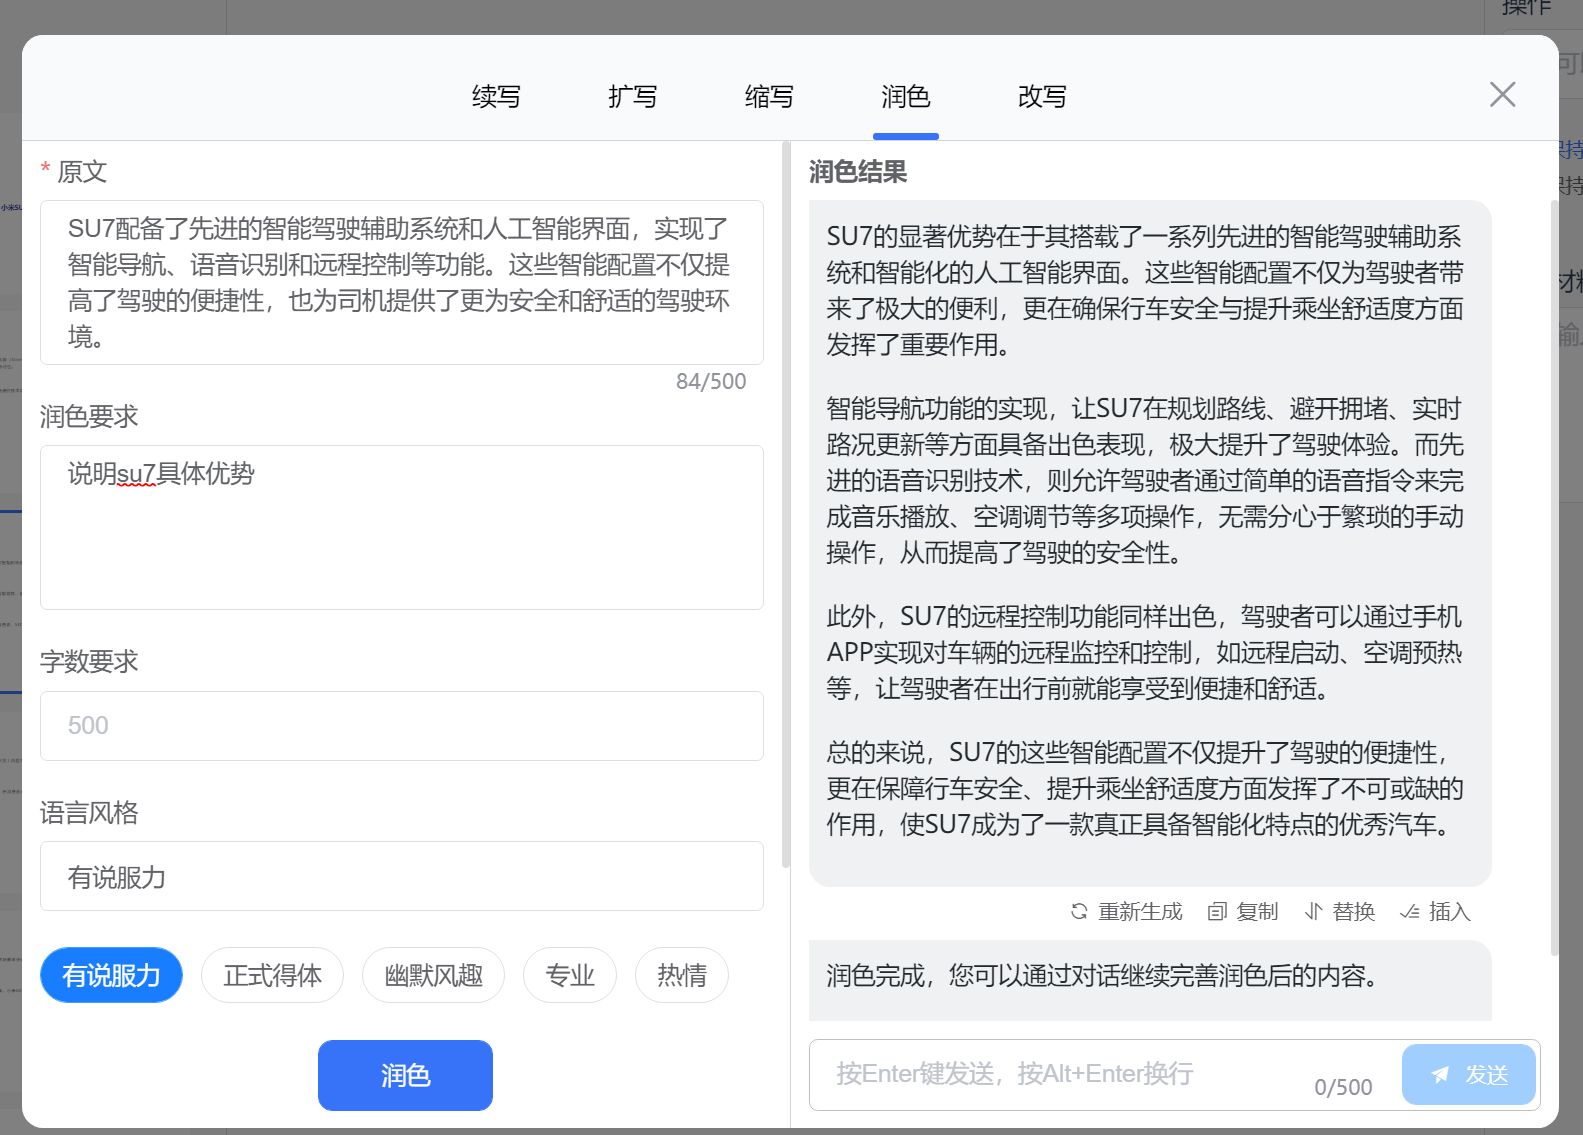Select the 润色 tab
1583x1135 pixels.
pyautogui.click(x=906, y=96)
